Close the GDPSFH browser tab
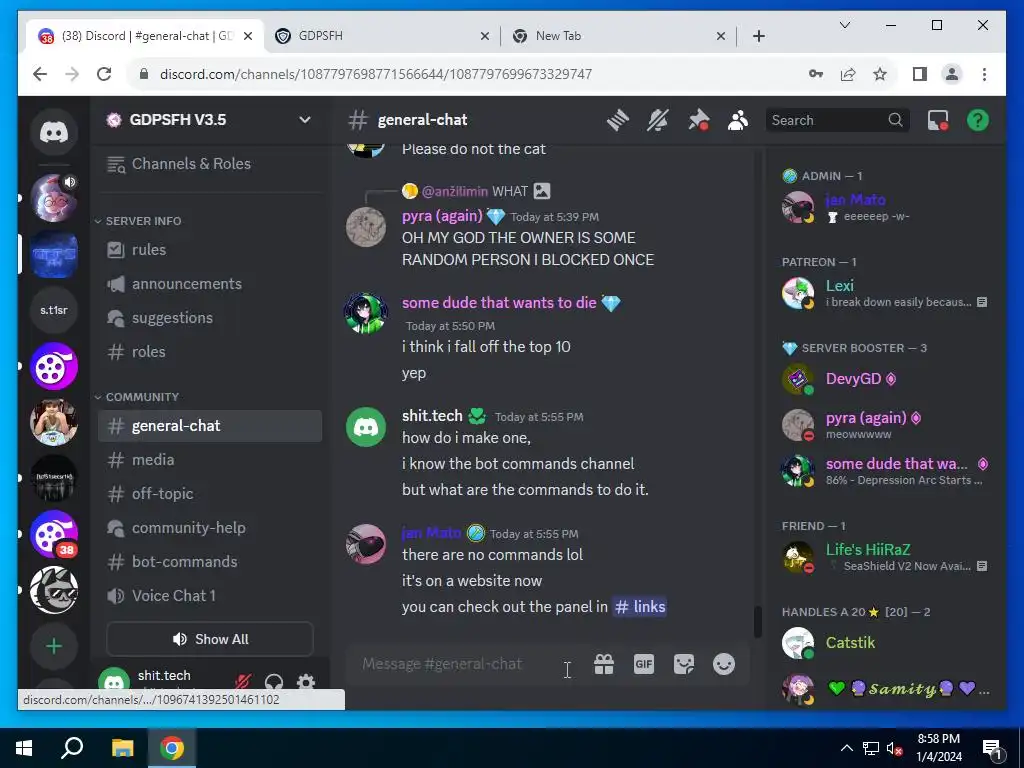 (485, 36)
